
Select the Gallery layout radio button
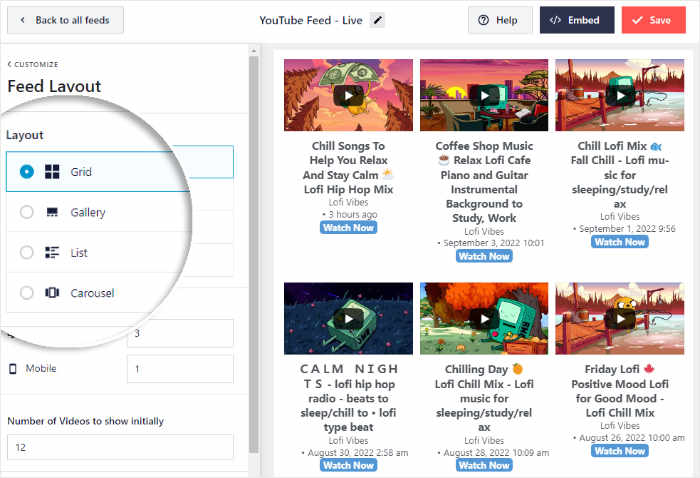(27, 212)
